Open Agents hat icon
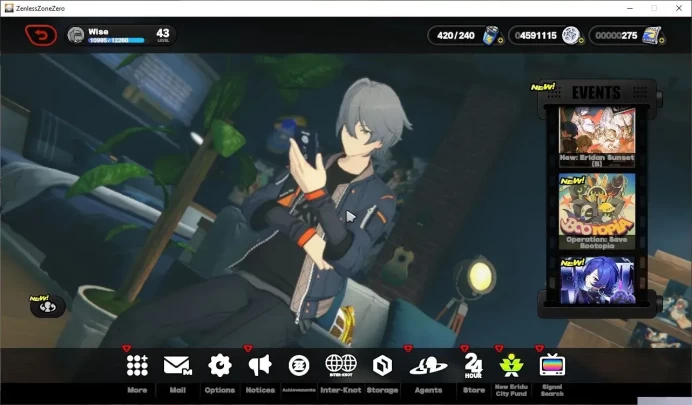This screenshot has height=405, width=692. click(x=428, y=366)
